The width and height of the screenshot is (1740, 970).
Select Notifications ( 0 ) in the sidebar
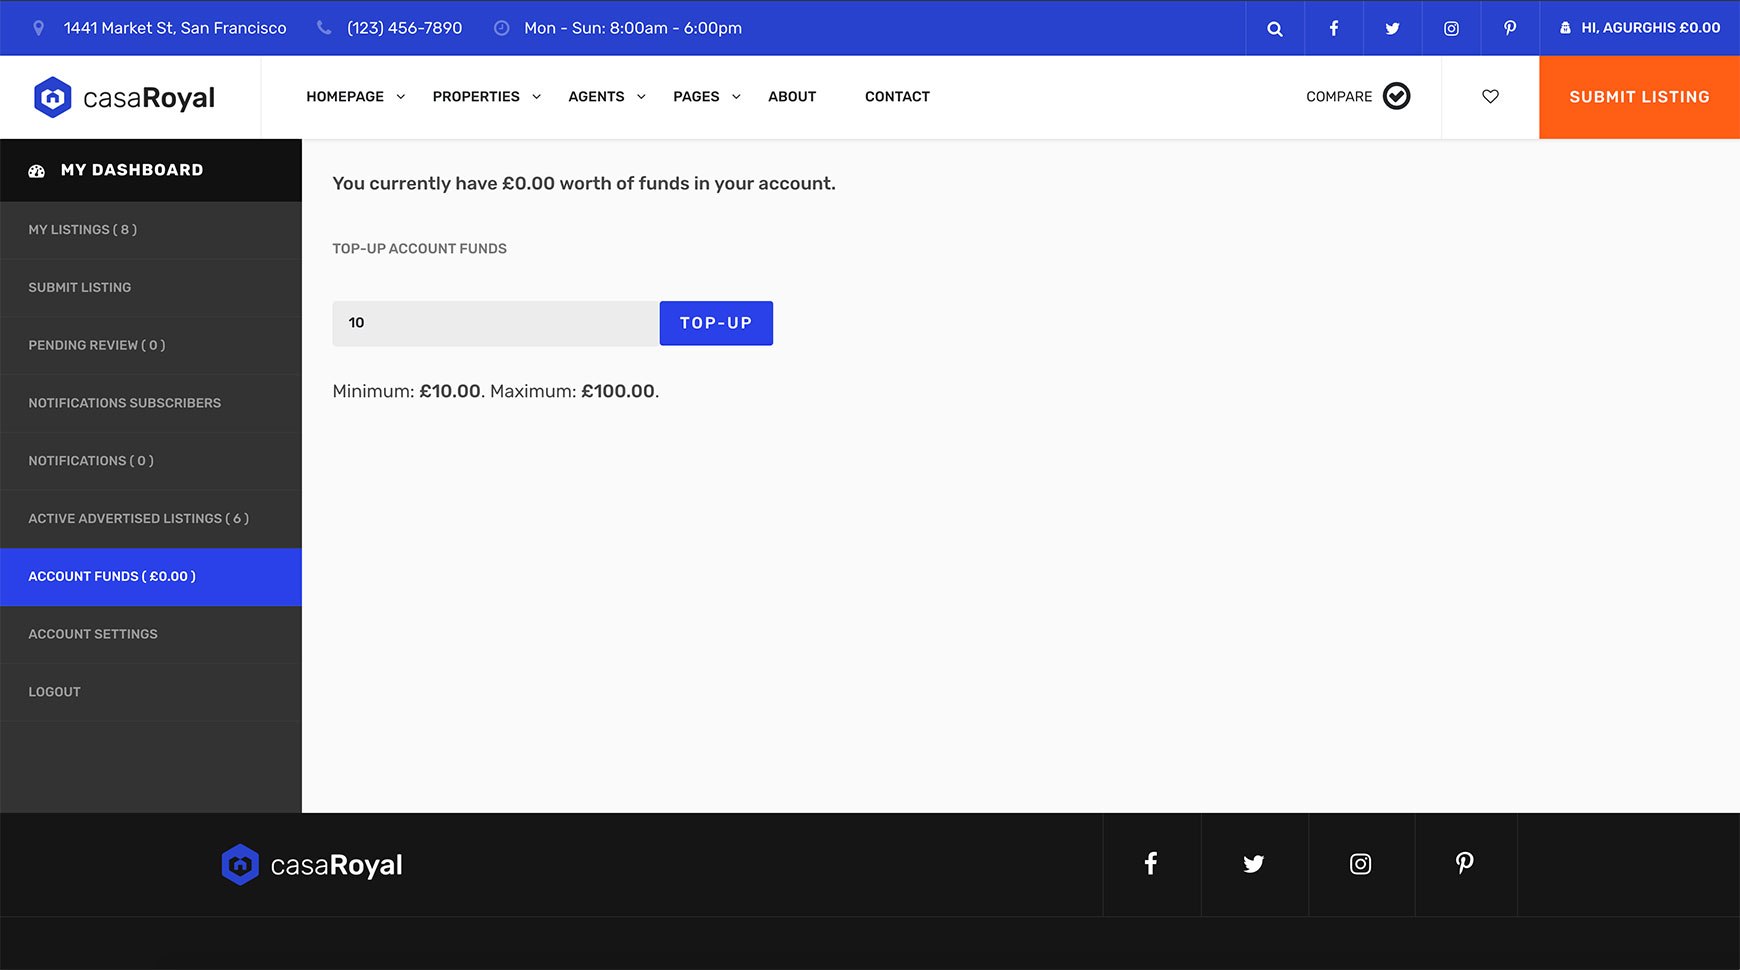151,461
